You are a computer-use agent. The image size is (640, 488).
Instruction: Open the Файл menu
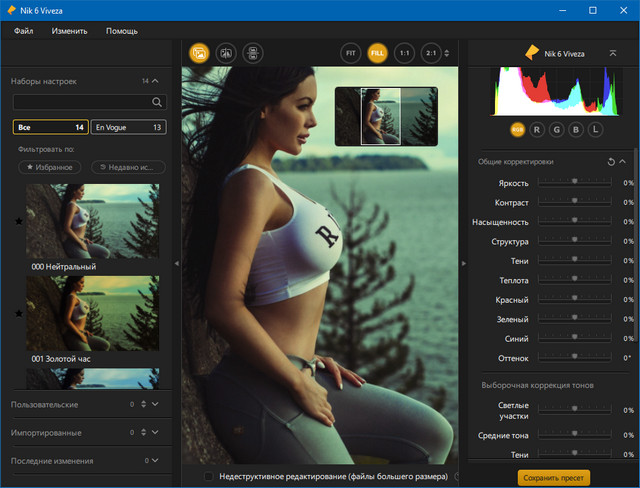24,31
